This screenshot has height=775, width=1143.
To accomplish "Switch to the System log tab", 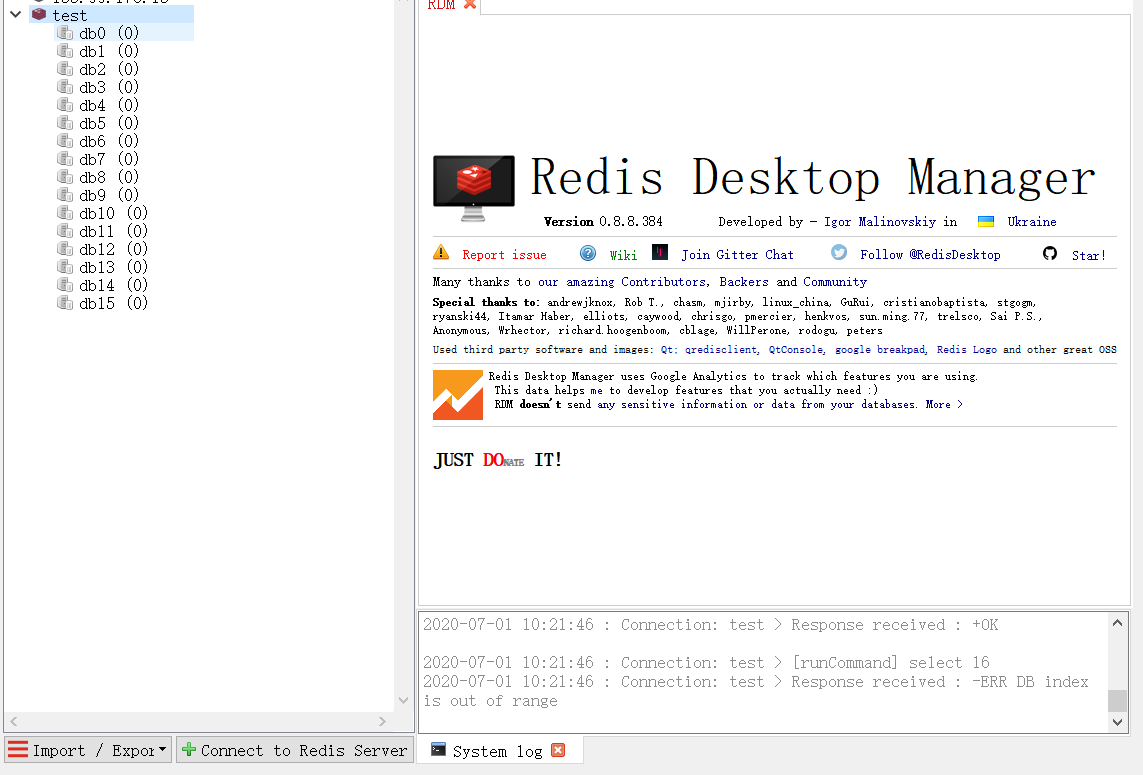I will click(497, 751).
